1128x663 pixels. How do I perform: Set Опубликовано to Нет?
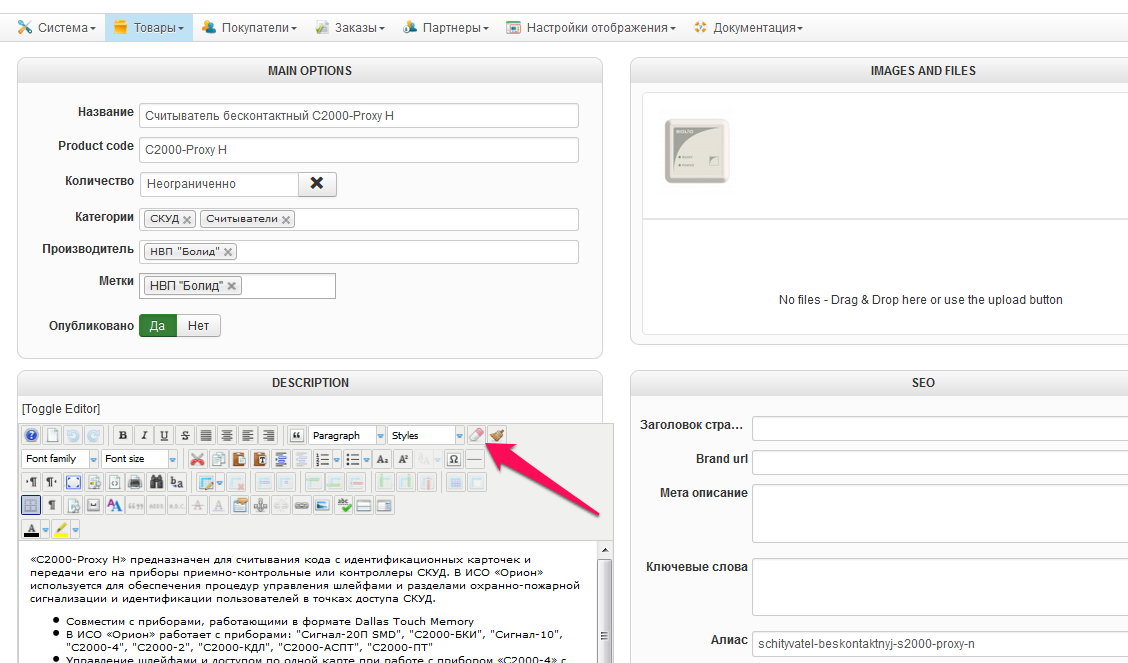[198, 326]
